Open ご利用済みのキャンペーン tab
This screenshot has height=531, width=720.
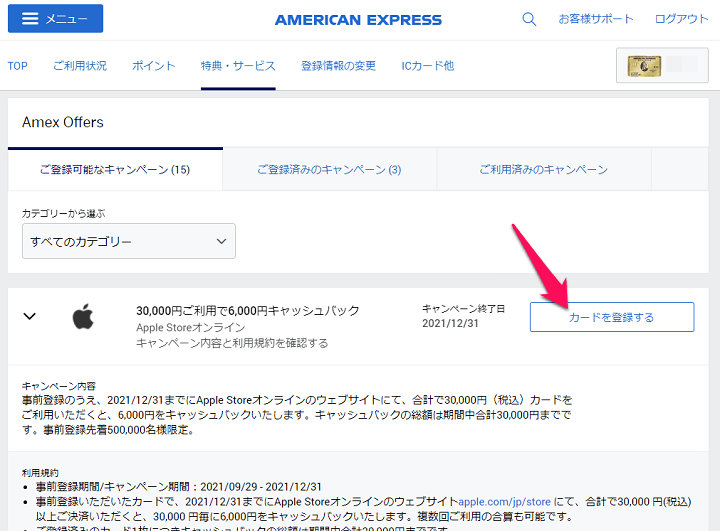pyautogui.click(x=544, y=169)
